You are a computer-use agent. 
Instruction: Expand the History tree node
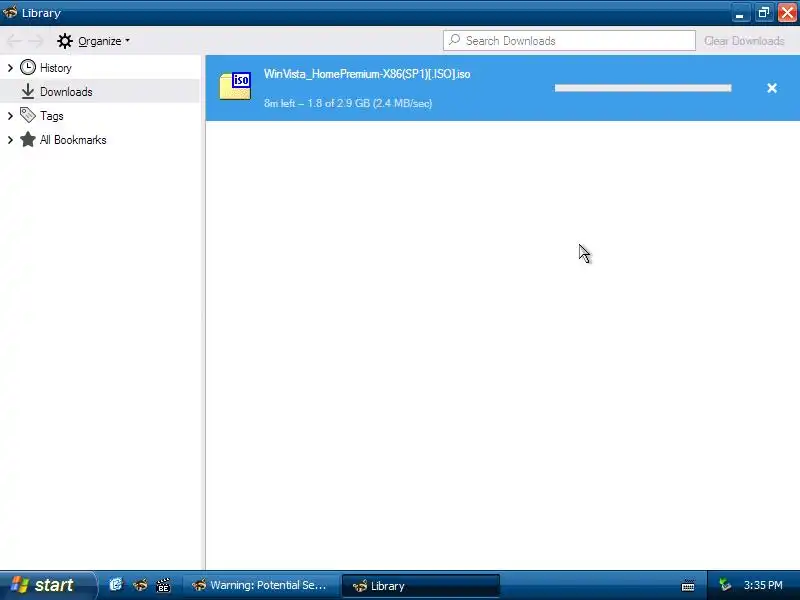click(10, 68)
